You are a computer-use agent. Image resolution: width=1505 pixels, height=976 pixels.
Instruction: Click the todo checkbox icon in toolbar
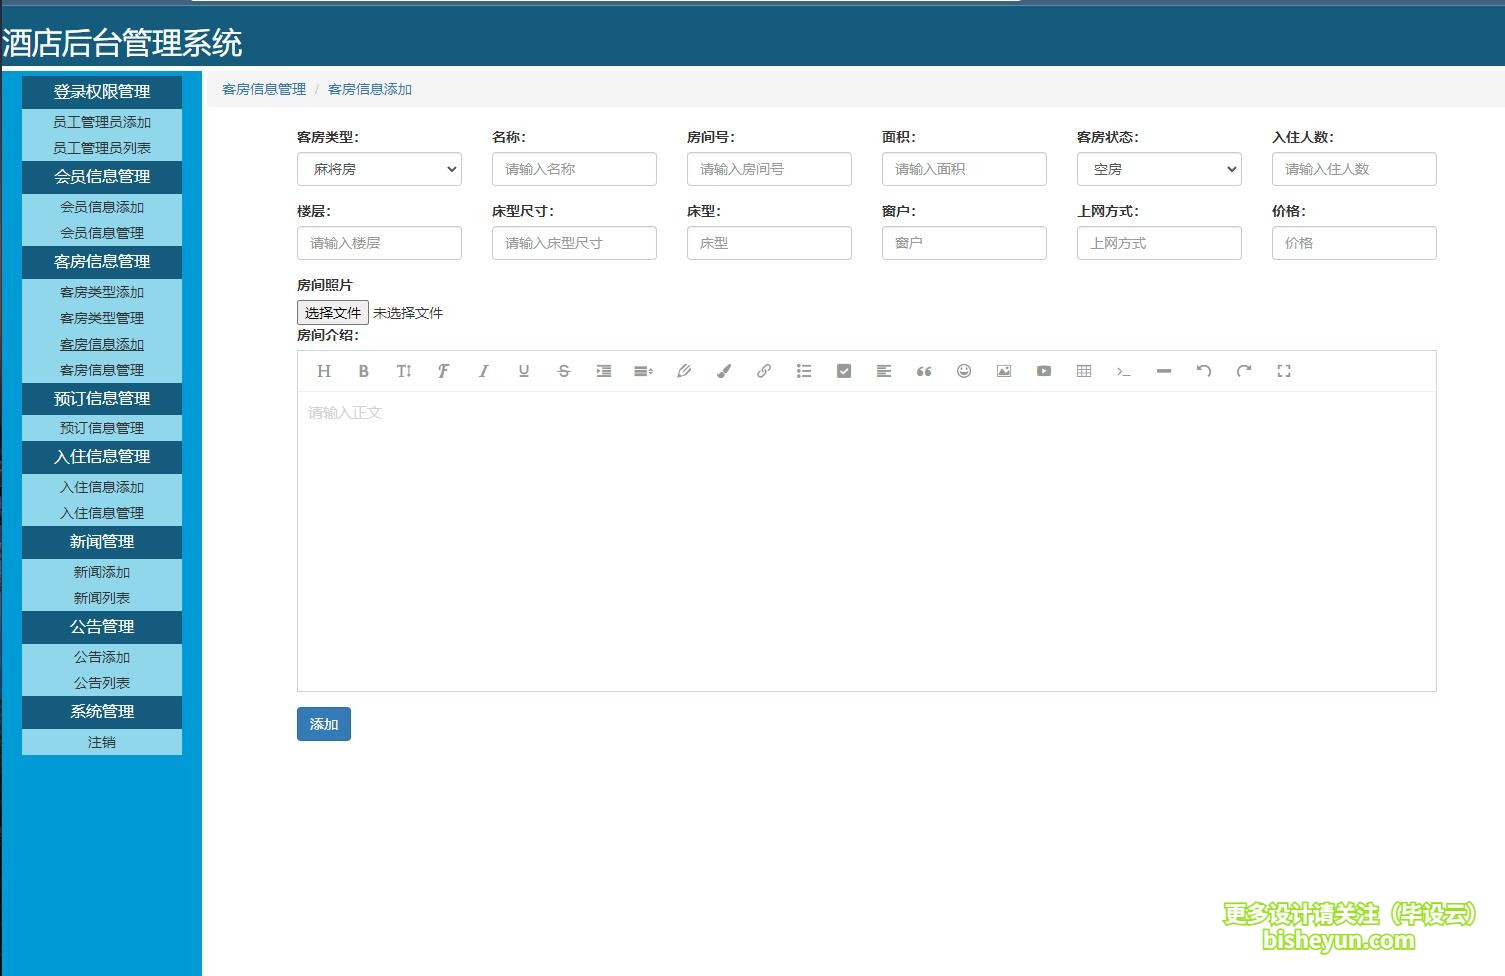[844, 371]
